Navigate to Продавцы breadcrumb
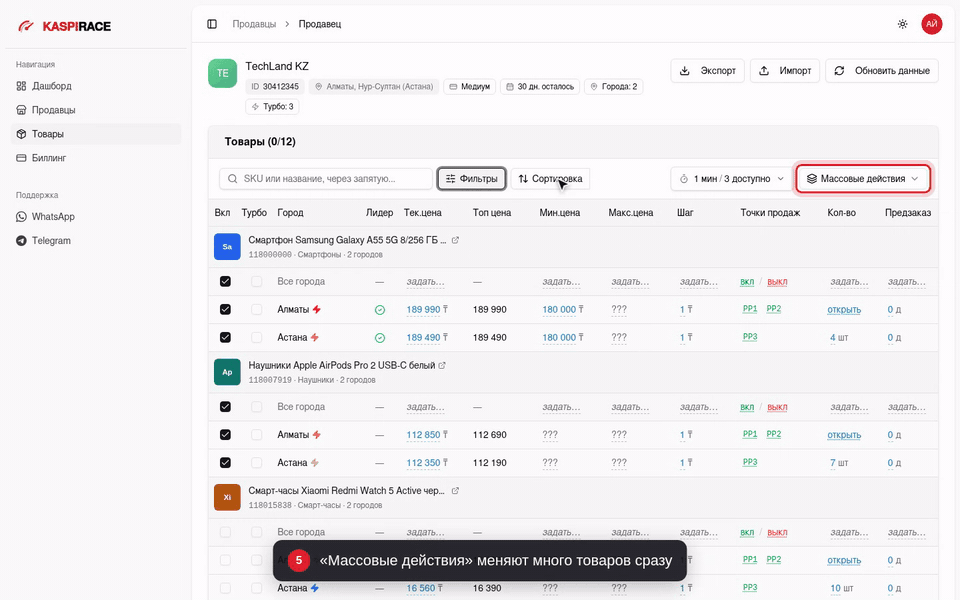This screenshot has width=960, height=600. pos(254,24)
